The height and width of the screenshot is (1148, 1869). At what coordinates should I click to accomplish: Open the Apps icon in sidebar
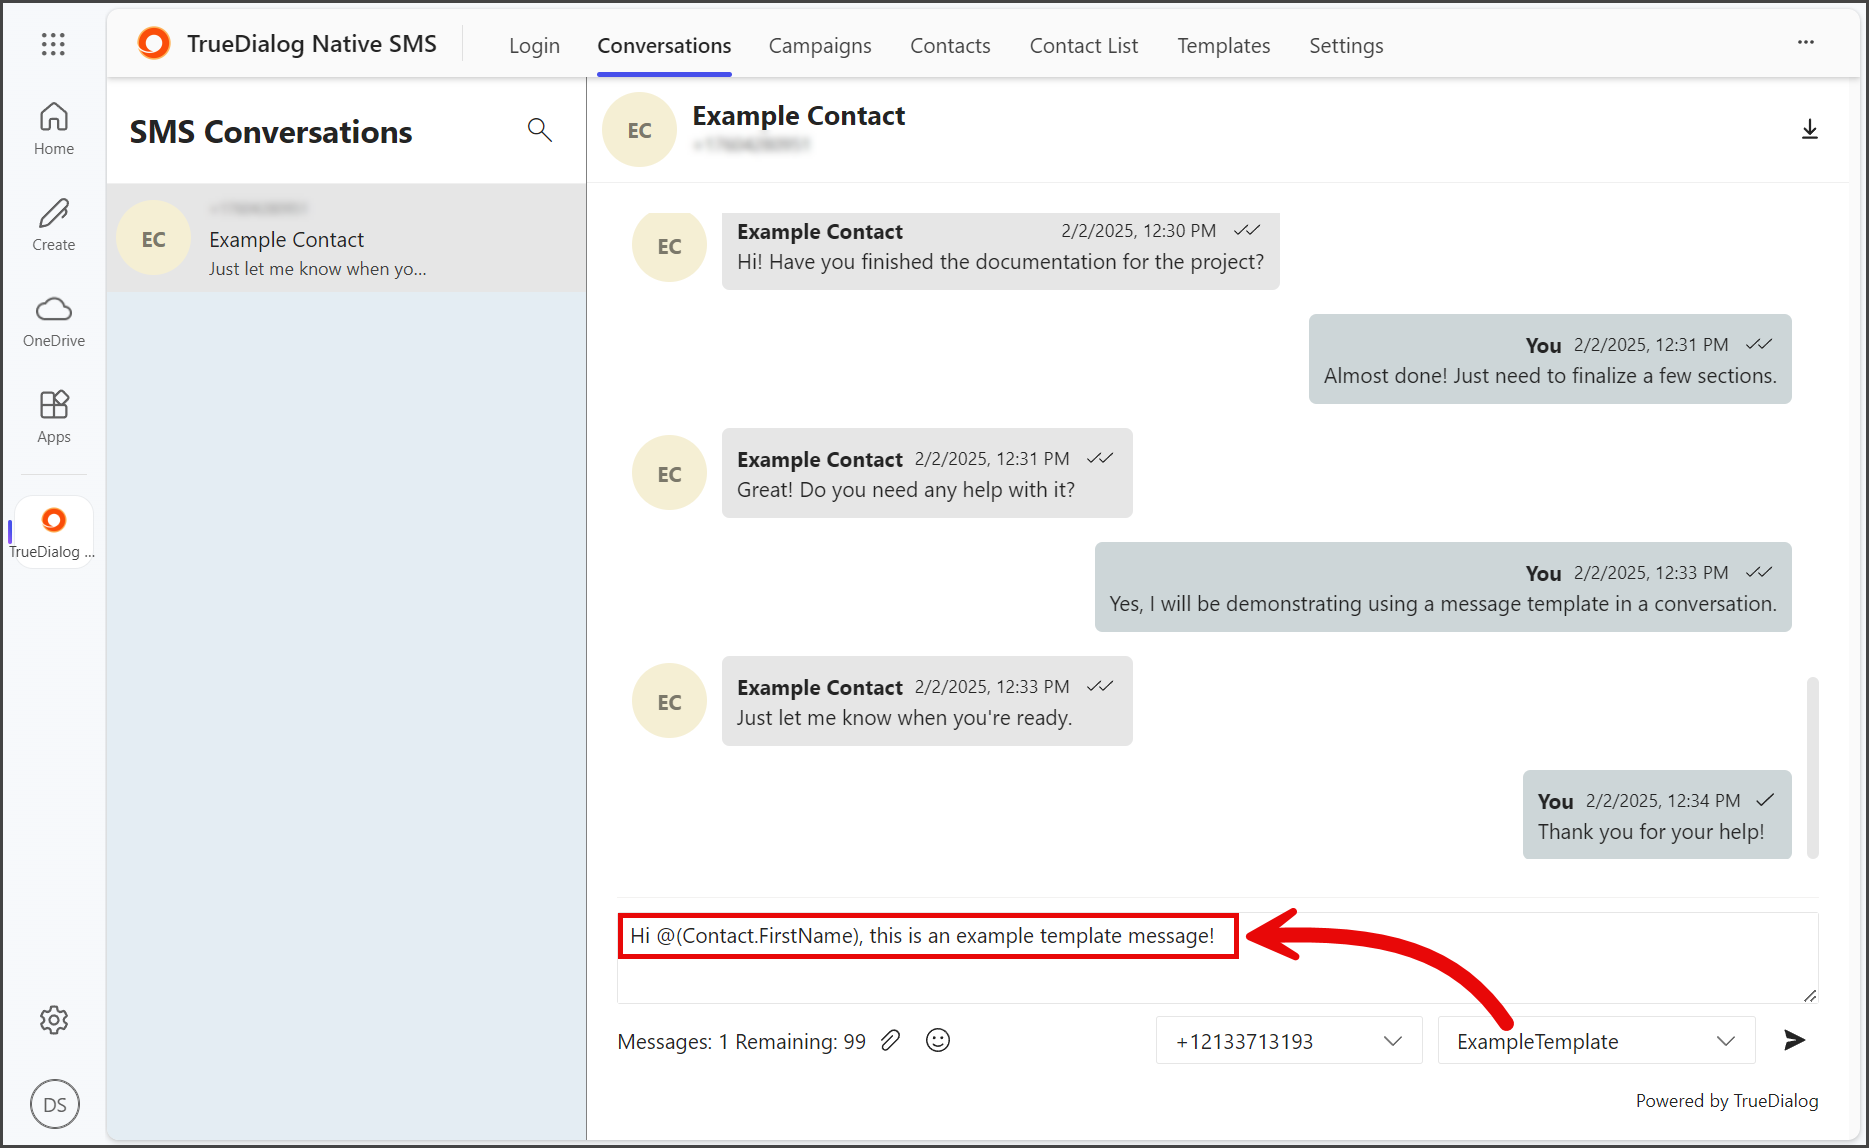coord(54,417)
